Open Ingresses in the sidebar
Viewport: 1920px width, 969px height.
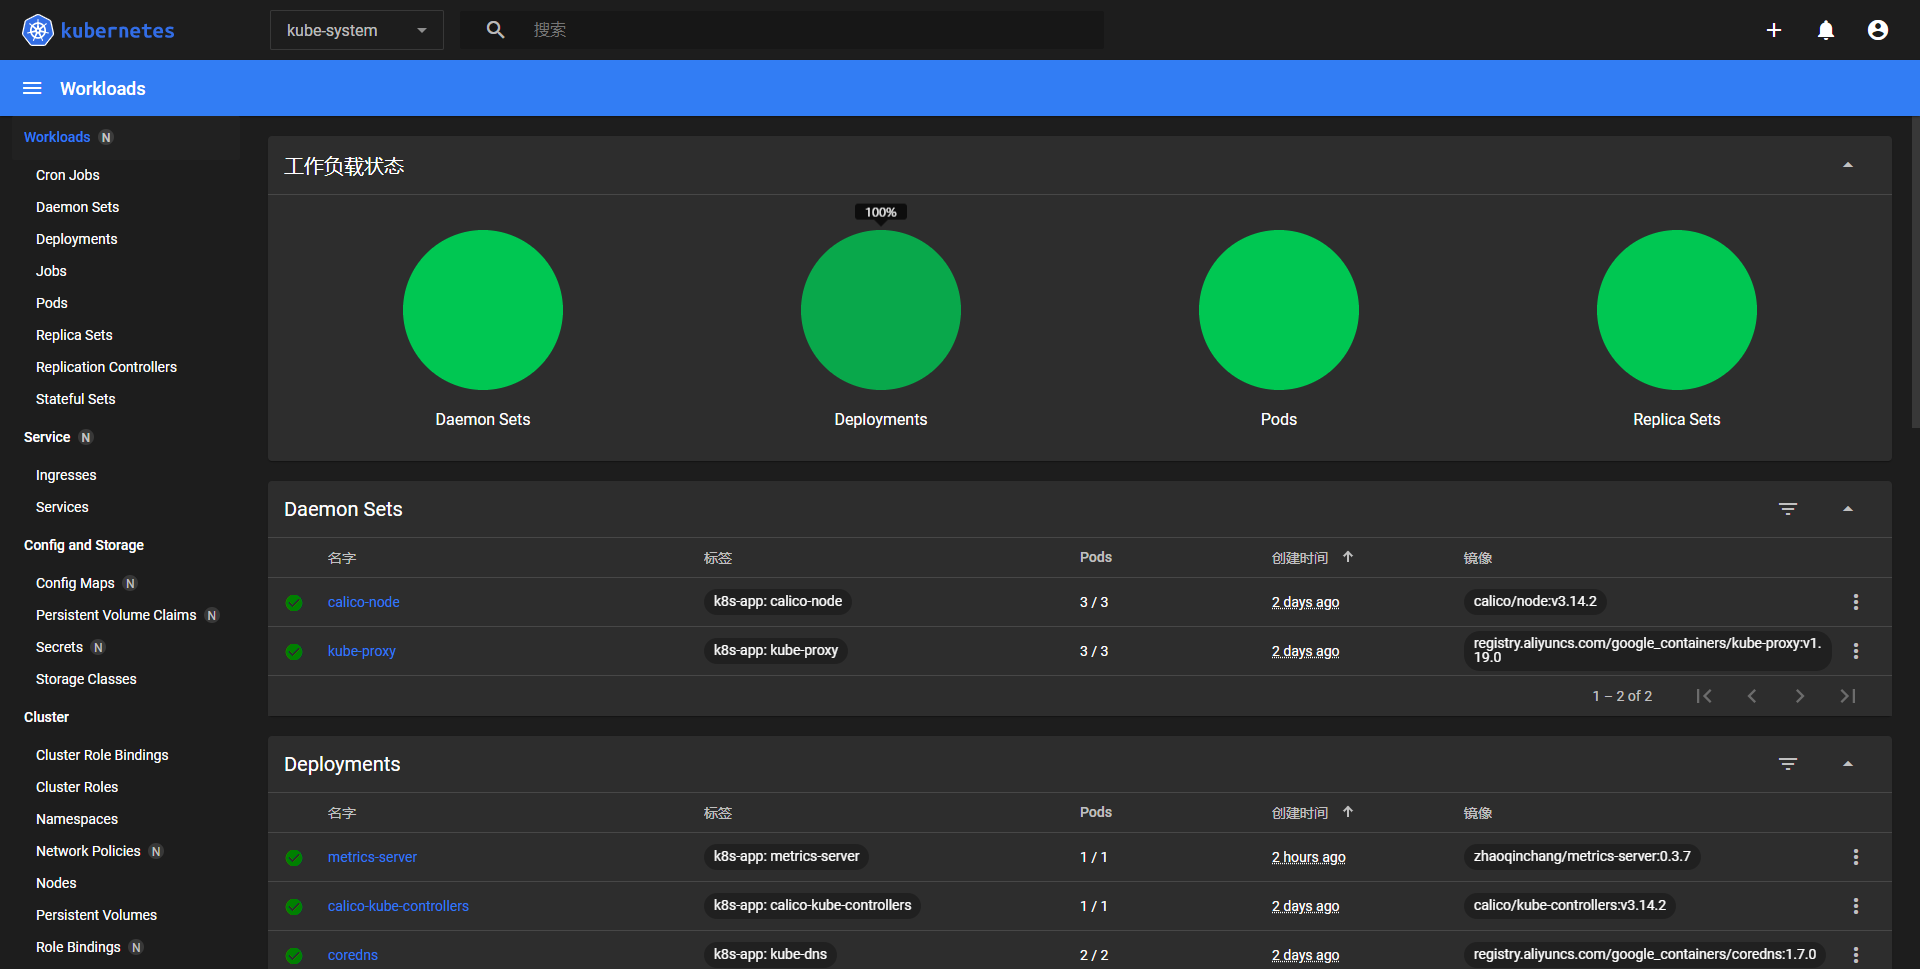tap(66, 475)
